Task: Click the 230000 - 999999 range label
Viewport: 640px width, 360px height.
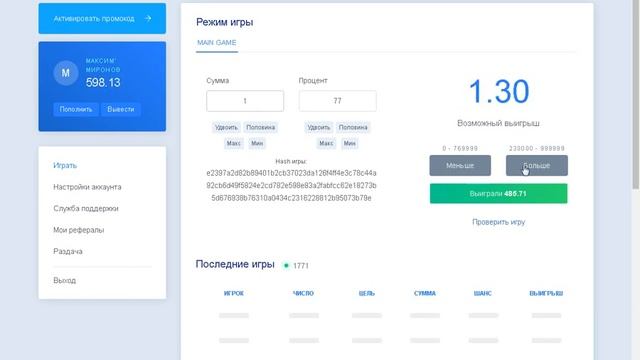Action: (537, 148)
